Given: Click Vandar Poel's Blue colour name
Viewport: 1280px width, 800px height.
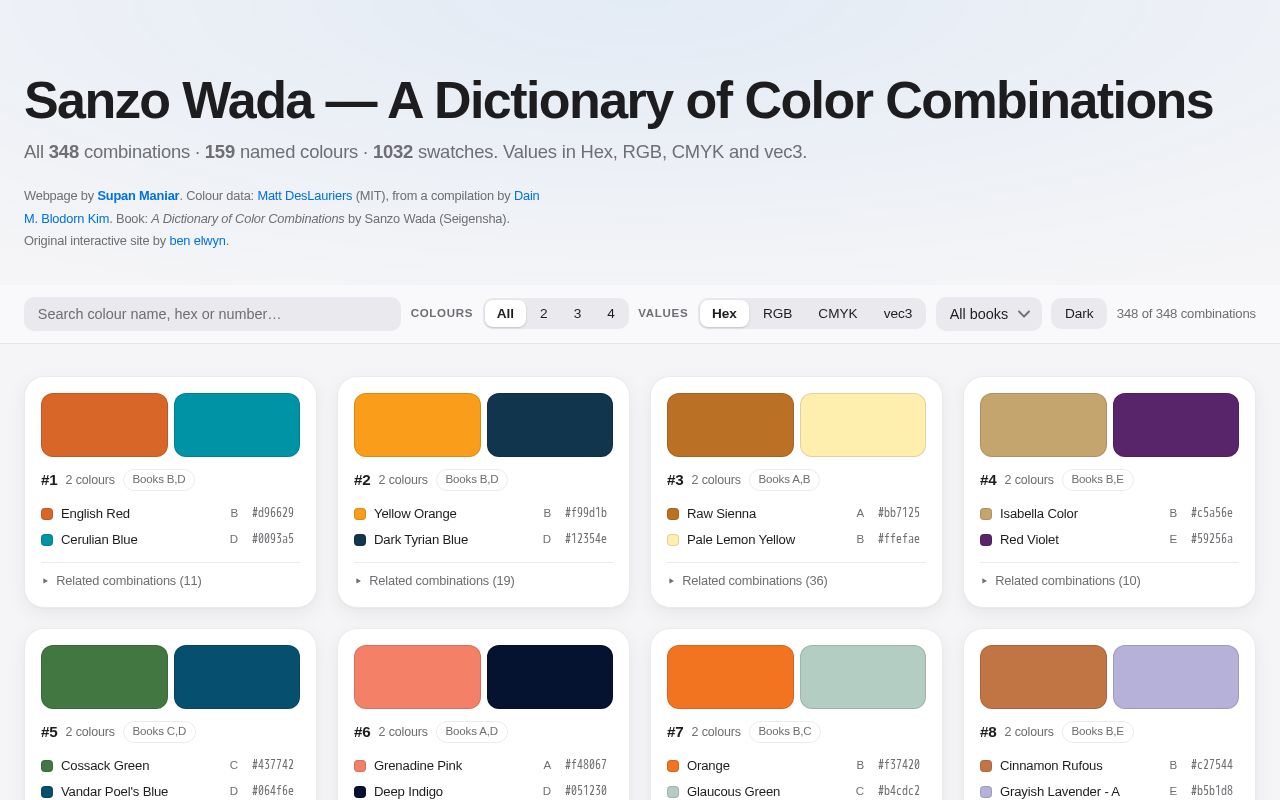Looking at the screenshot, I should 115,792.
